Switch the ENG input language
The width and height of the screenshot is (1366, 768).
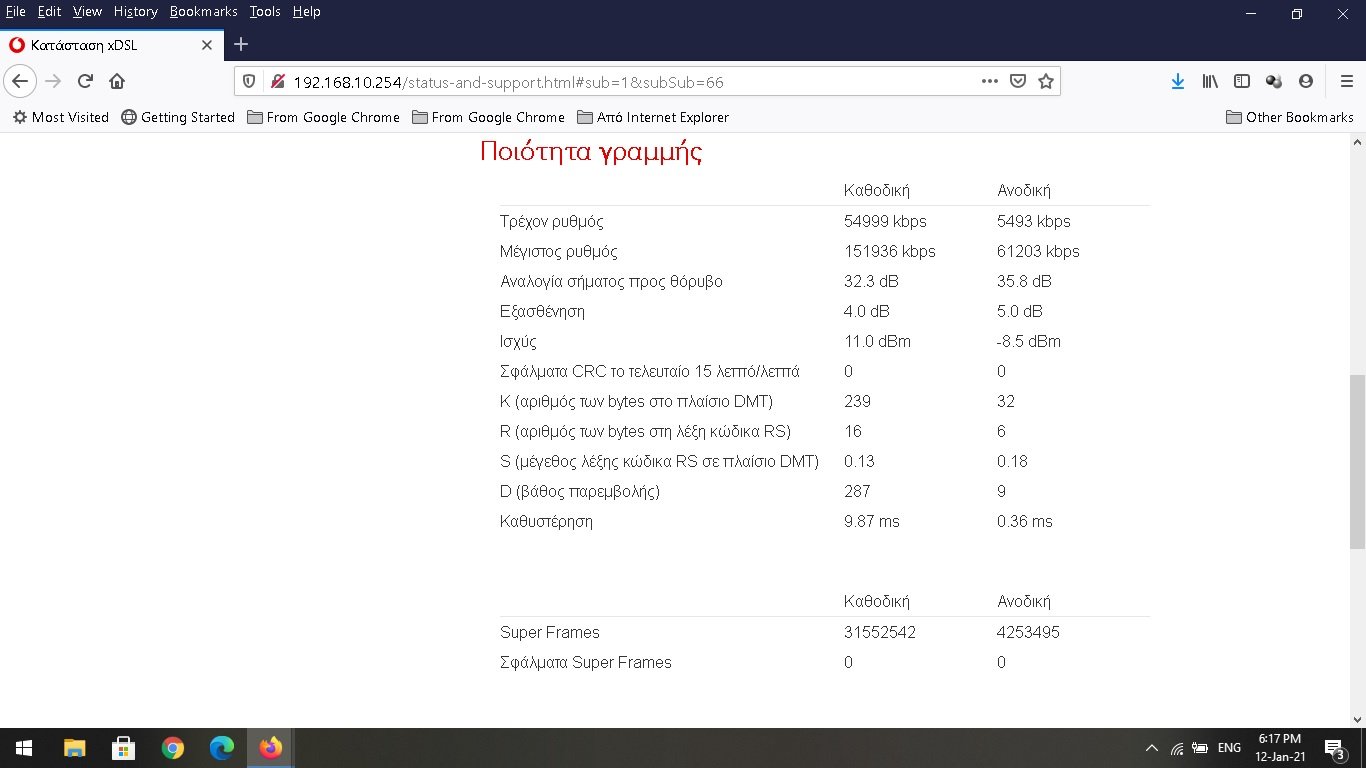pyautogui.click(x=1229, y=748)
